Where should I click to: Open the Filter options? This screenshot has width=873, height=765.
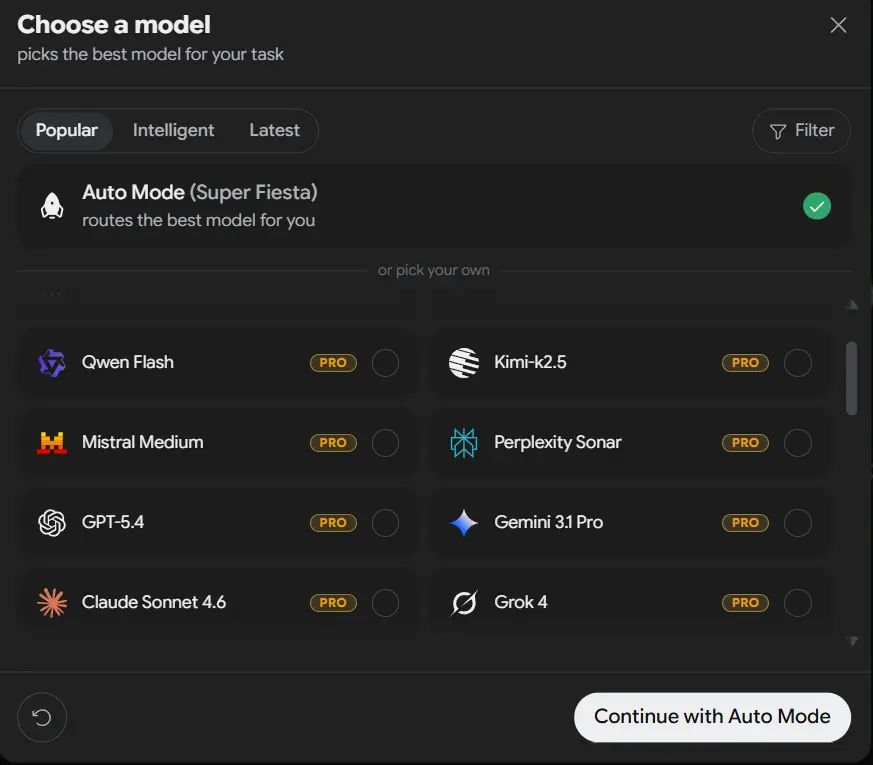coord(801,131)
